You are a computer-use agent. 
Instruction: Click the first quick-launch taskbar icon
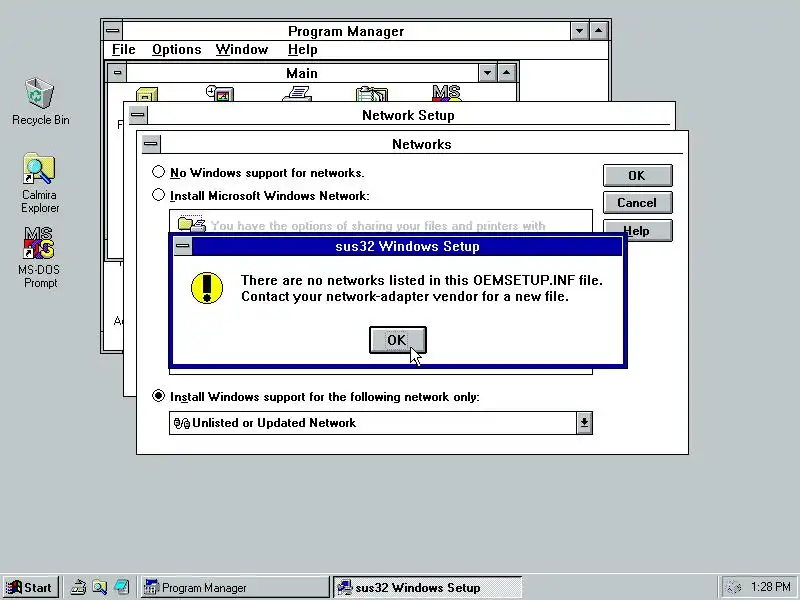(x=78, y=588)
